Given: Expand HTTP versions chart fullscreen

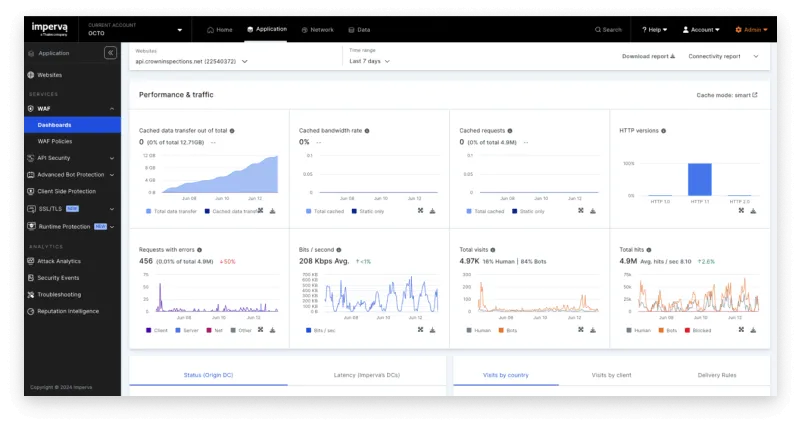Looking at the screenshot, I should coord(741,210).
